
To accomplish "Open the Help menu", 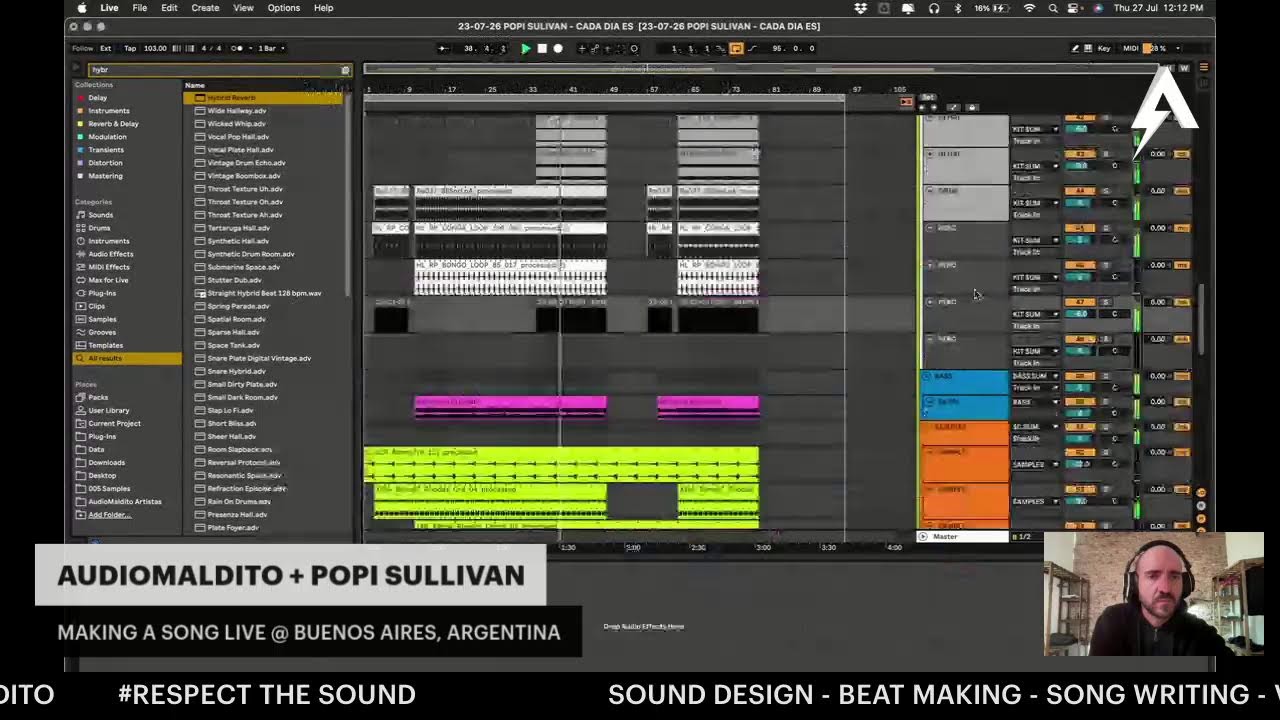I will [x=323, y=8].
